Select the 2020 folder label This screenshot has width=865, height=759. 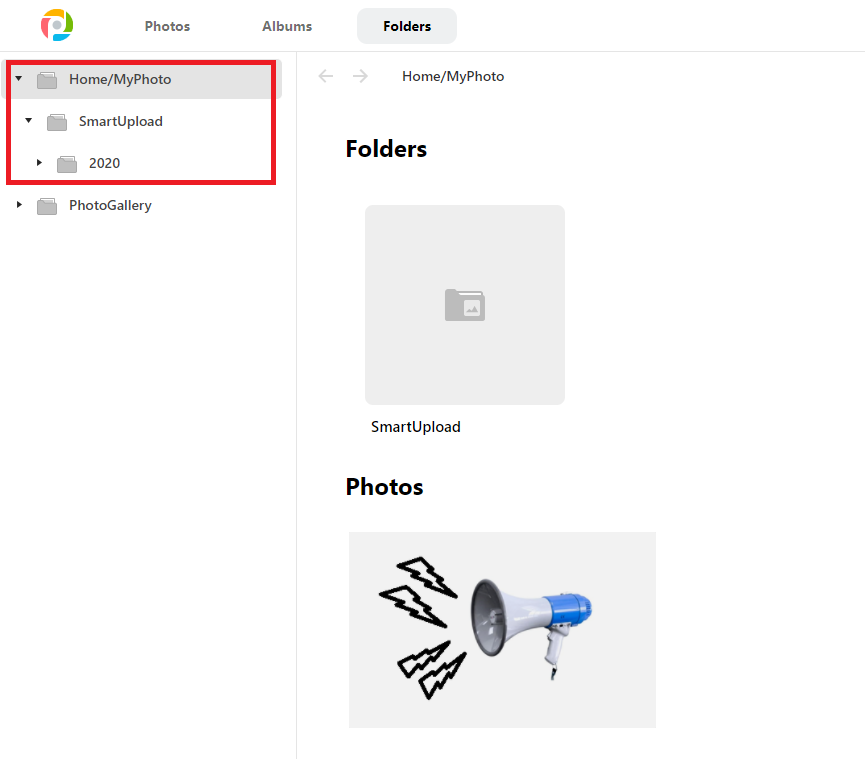(x=104, y=163)
